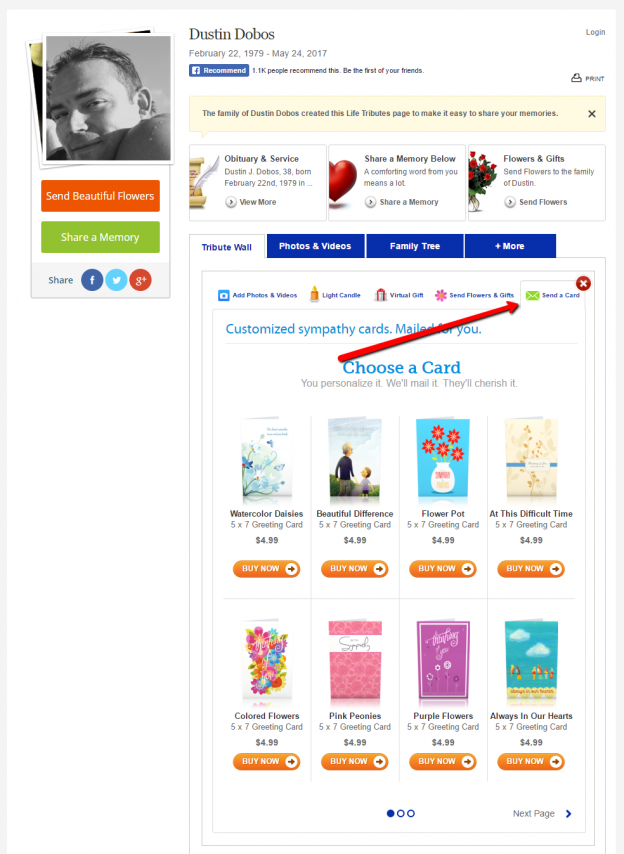
Task: Share via Google Plus red icon
Action: click(x=140, y=280)
